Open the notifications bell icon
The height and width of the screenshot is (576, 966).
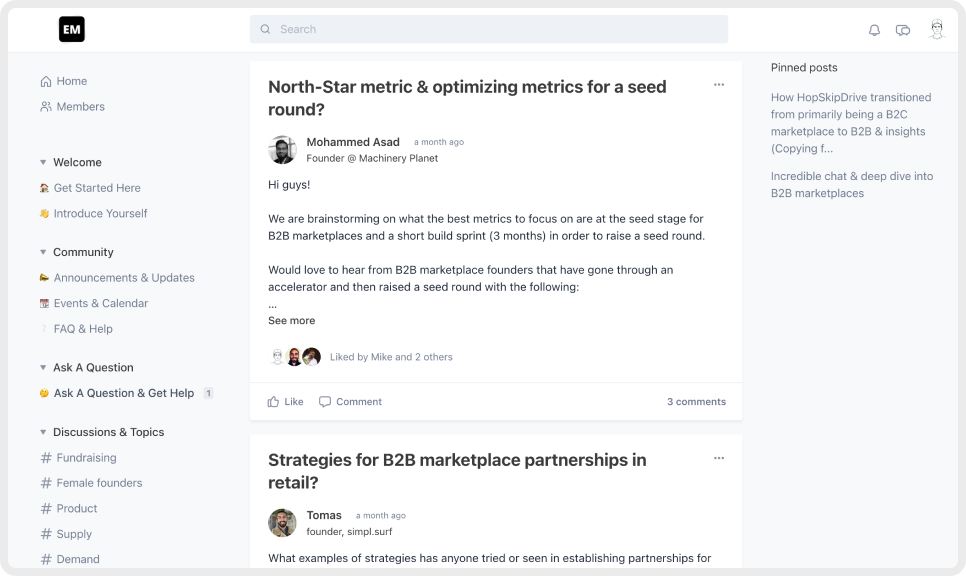coord(874,30)
